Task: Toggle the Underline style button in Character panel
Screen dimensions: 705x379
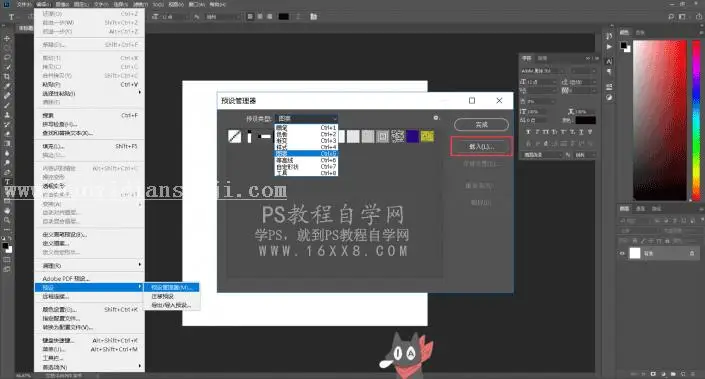Action: coord(581,132)
